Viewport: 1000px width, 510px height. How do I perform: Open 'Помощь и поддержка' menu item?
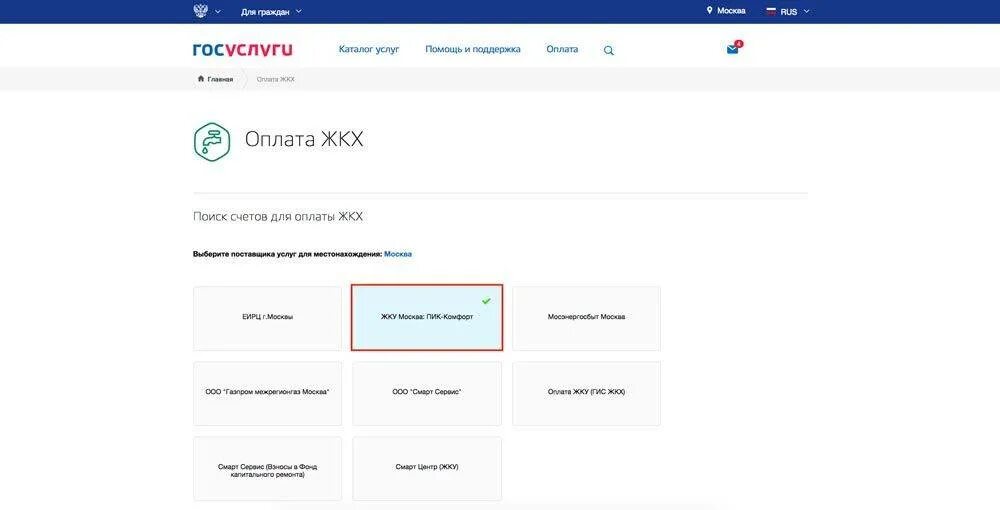point(473,49)
